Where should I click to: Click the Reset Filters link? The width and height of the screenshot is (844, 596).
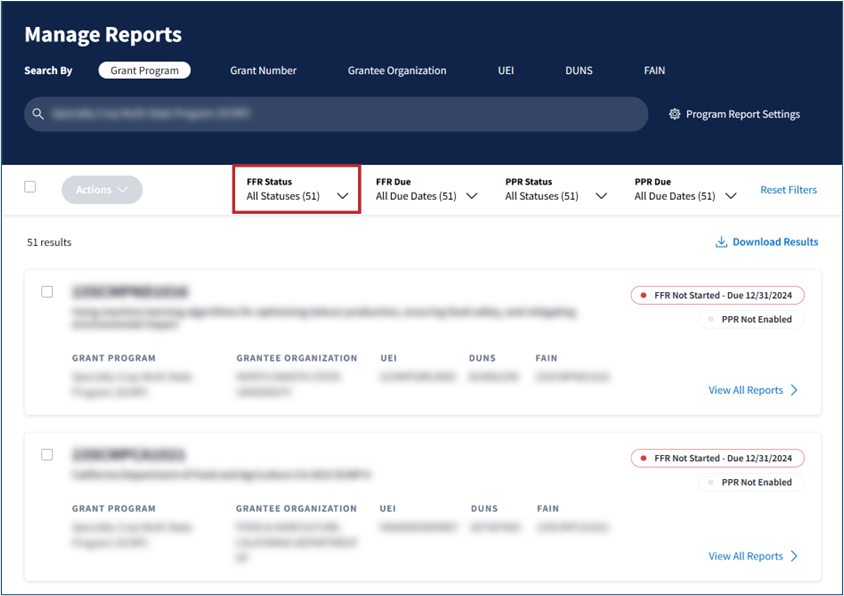click(x=788, y=190)
